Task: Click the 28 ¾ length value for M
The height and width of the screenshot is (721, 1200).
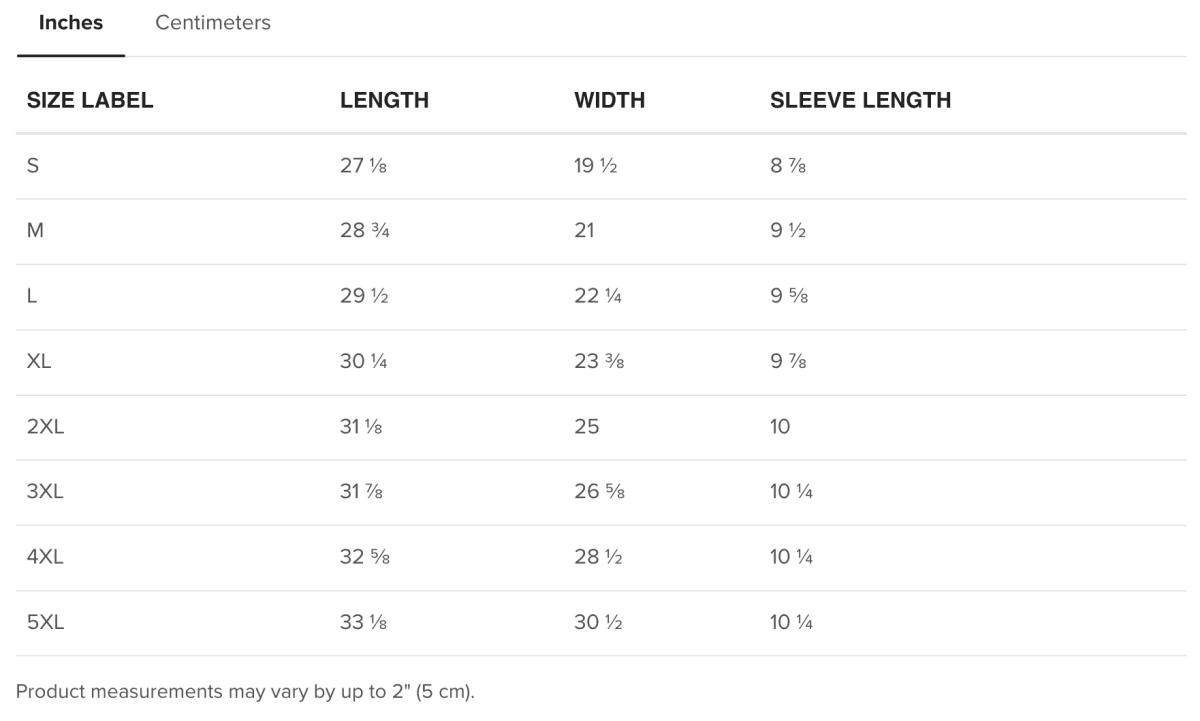Action: [364, 231]
